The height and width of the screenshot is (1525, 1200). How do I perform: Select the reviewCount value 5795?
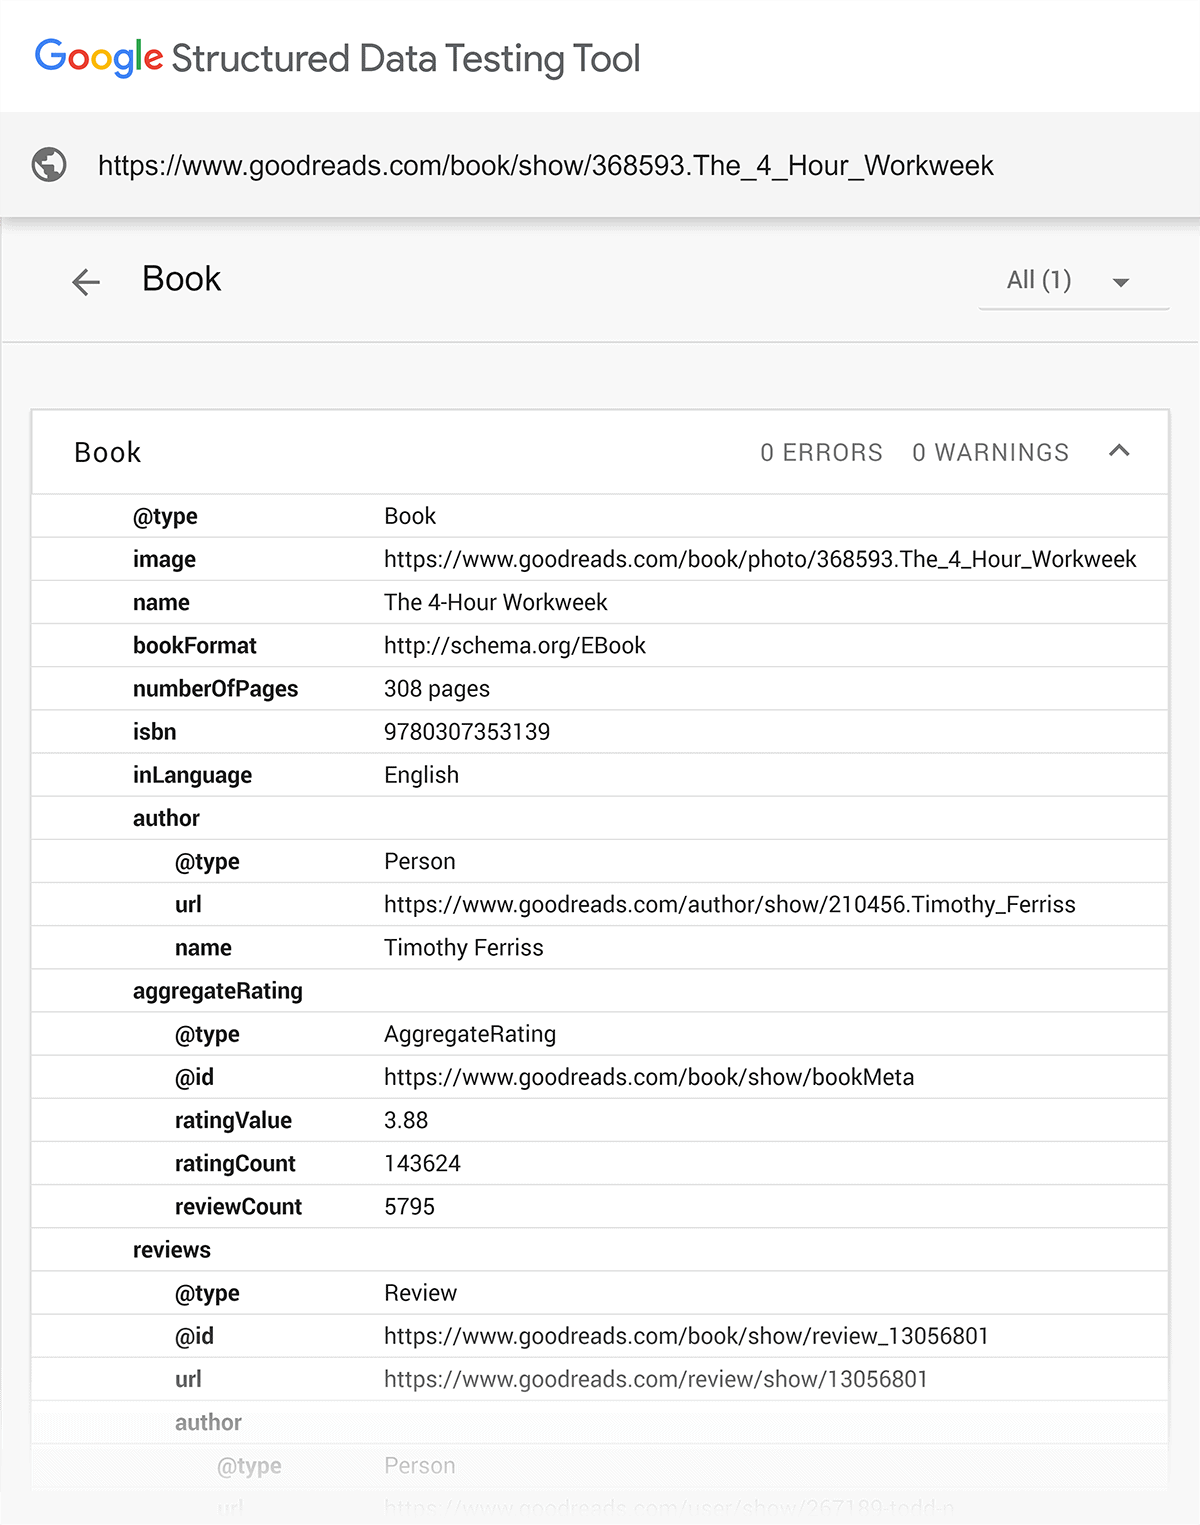409,1207
